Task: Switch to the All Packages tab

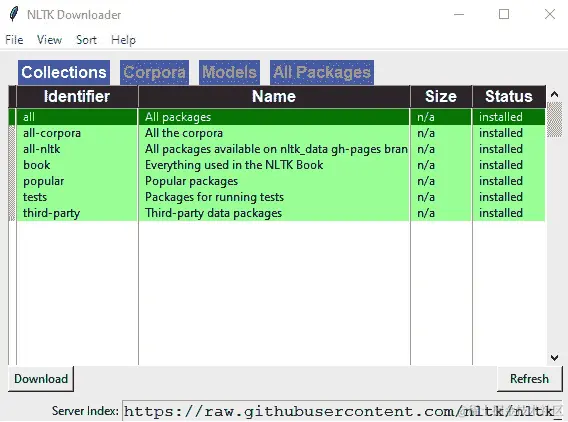Action: point(322,72)
